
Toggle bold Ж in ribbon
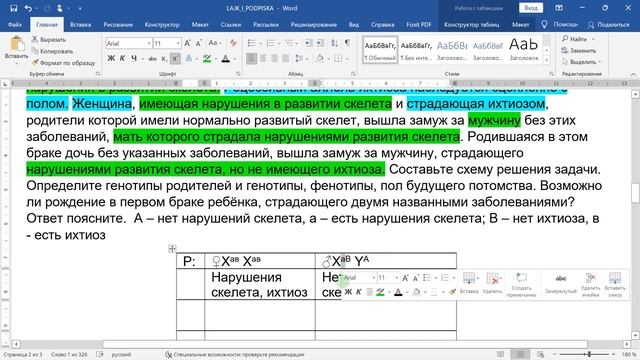(111, 59)
